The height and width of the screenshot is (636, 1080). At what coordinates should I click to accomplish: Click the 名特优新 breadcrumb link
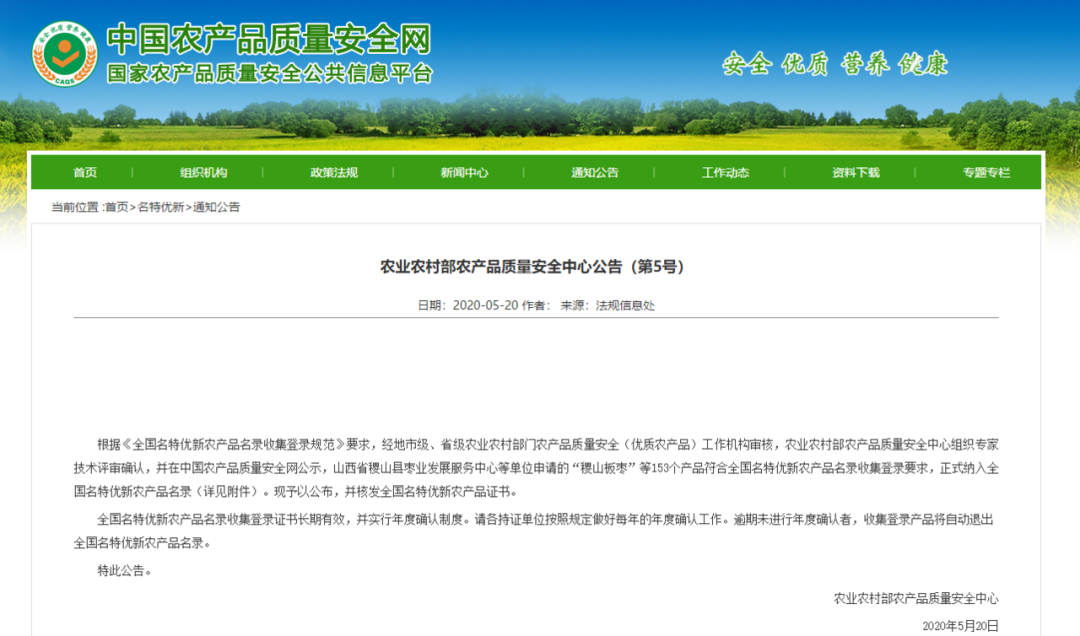point(161,207)
